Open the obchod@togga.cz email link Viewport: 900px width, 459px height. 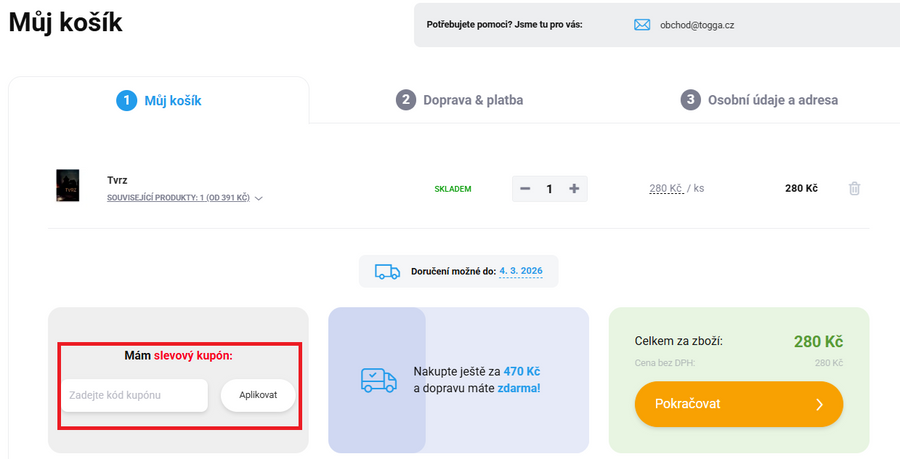point(699,25)
